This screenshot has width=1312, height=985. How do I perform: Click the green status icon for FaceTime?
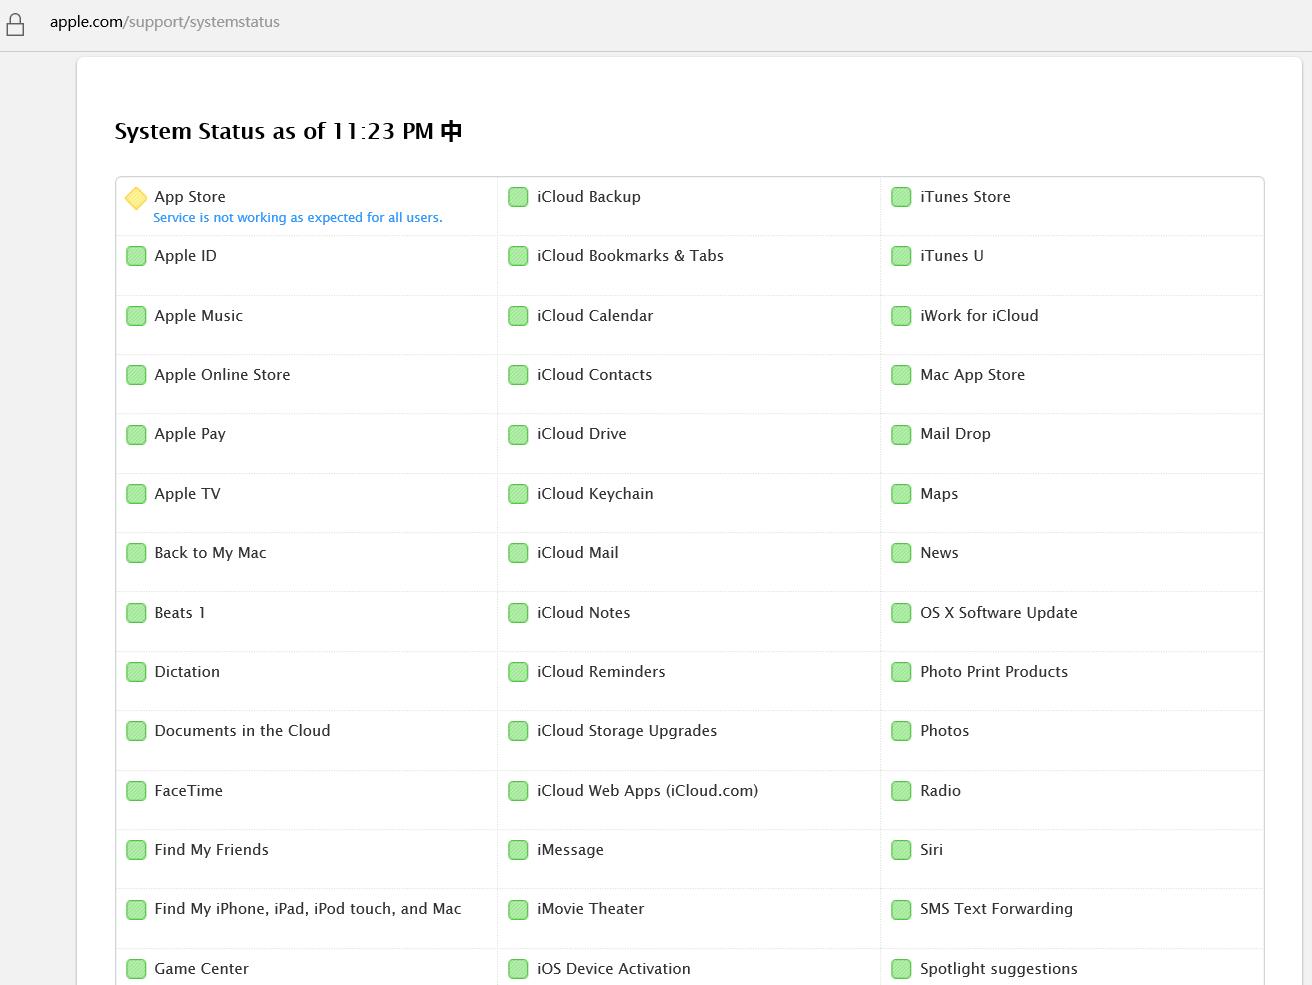136,791
